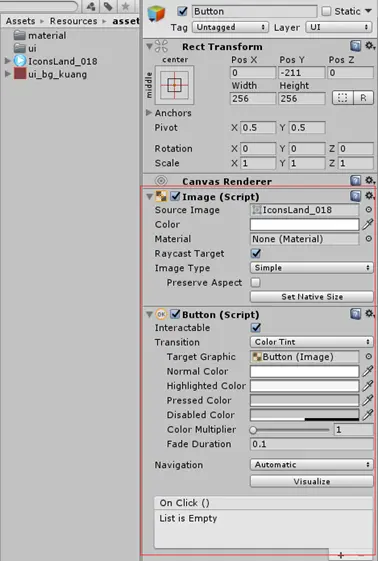Image resolution: width=378 pixels, height=561 pixels.
Task: Click the favorites star icon
Action: (126, 6)
